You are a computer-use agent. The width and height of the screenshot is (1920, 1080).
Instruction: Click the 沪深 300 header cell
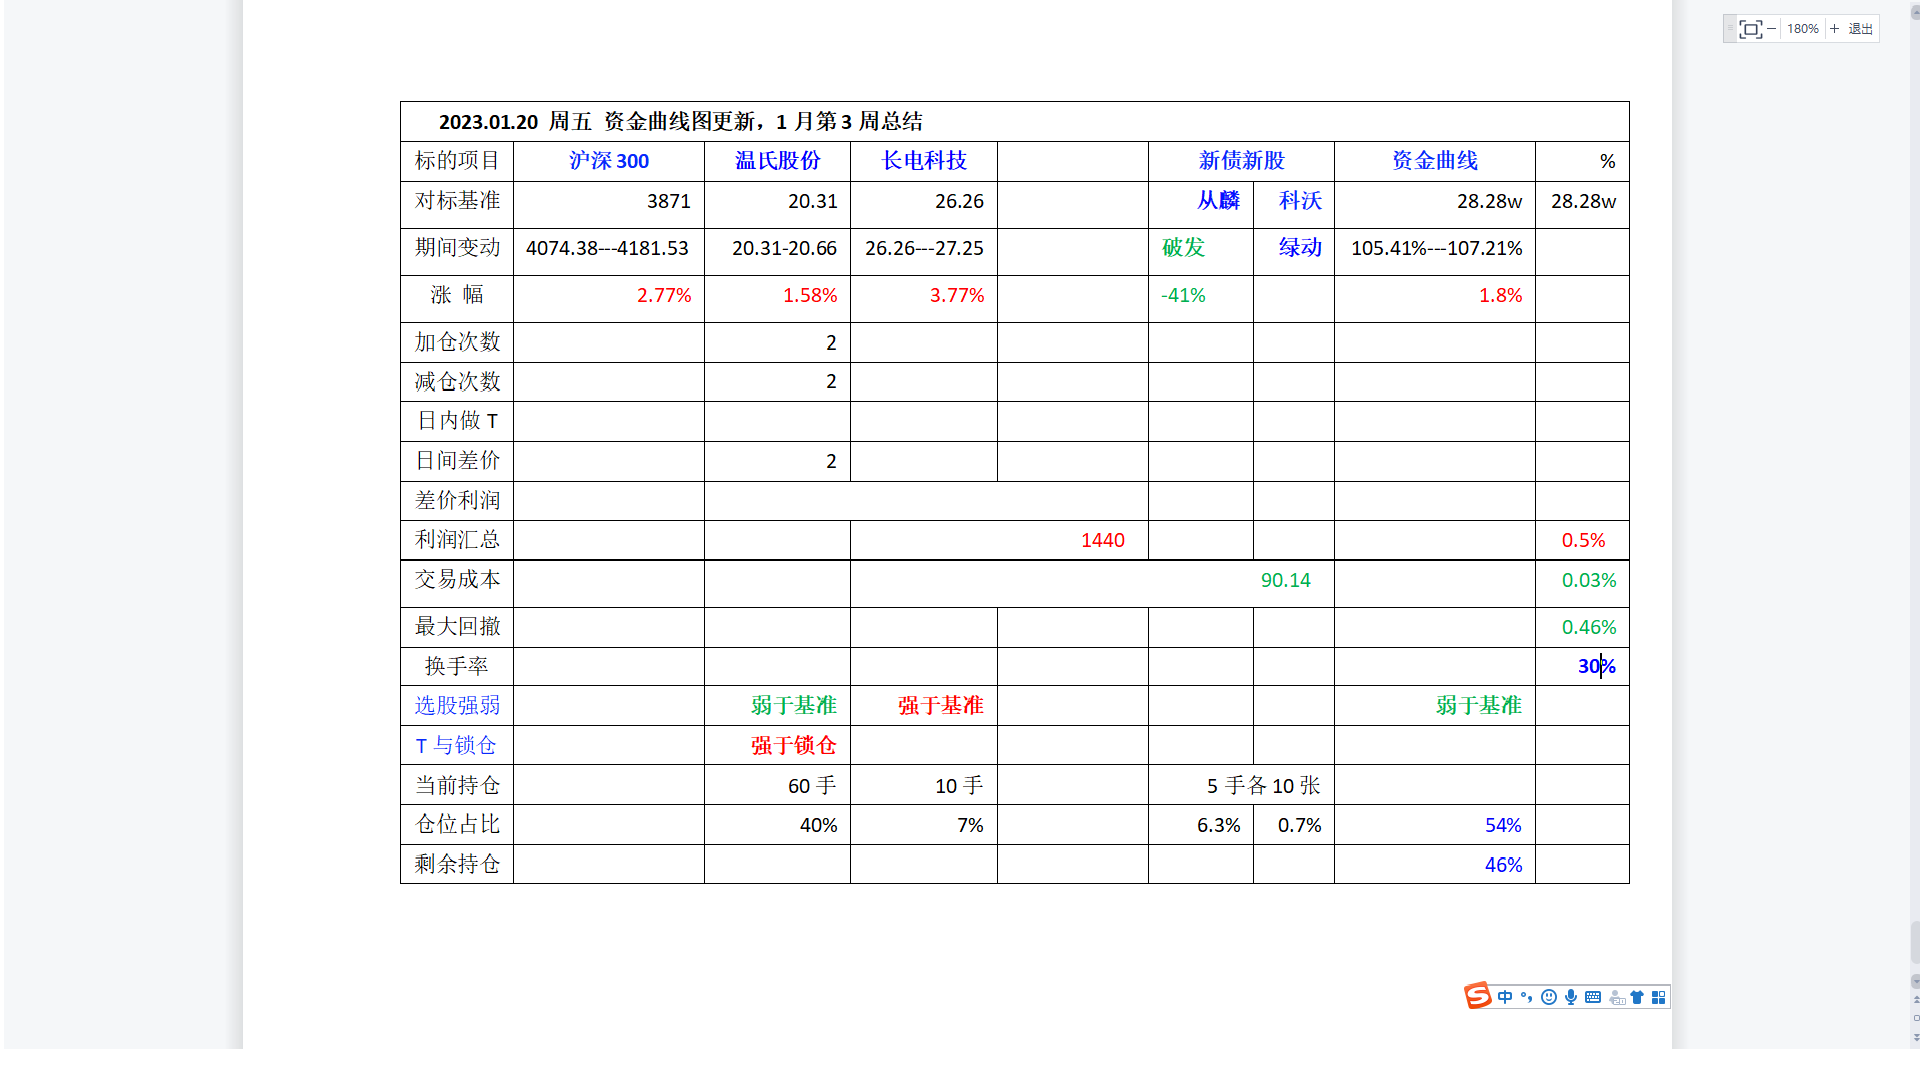(608, 161)
